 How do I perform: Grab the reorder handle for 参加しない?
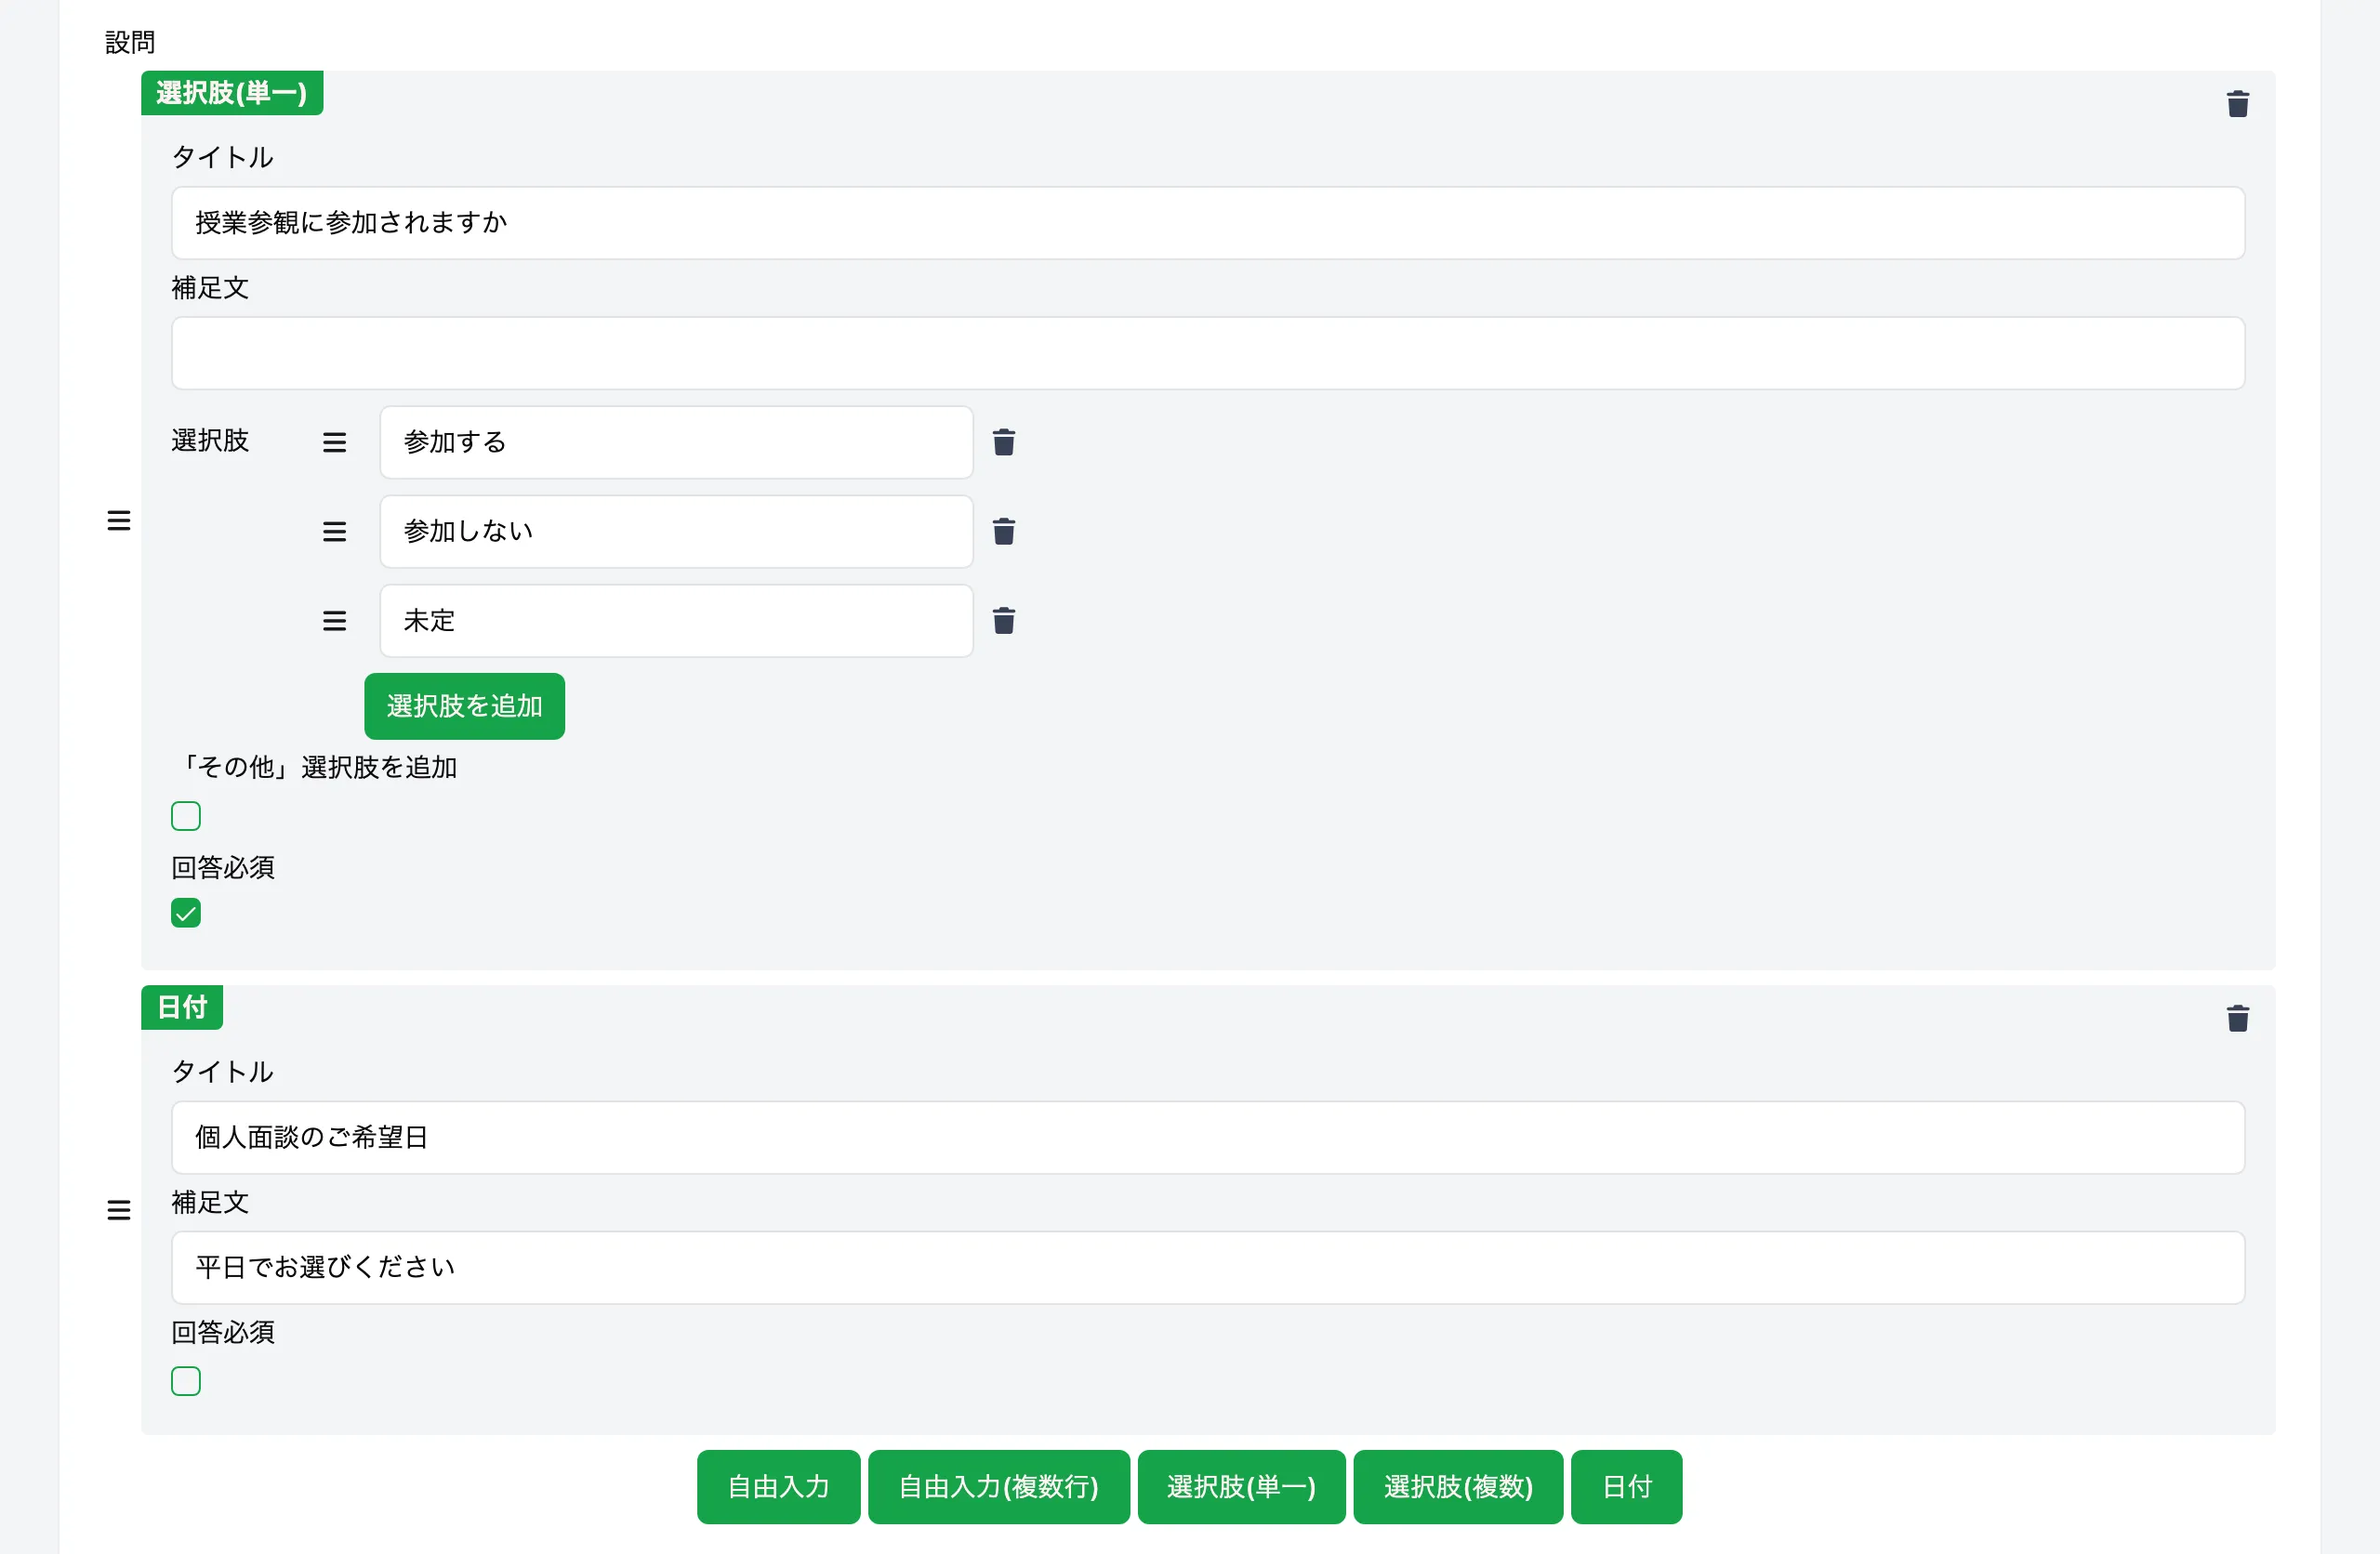[x=335, y=531]
